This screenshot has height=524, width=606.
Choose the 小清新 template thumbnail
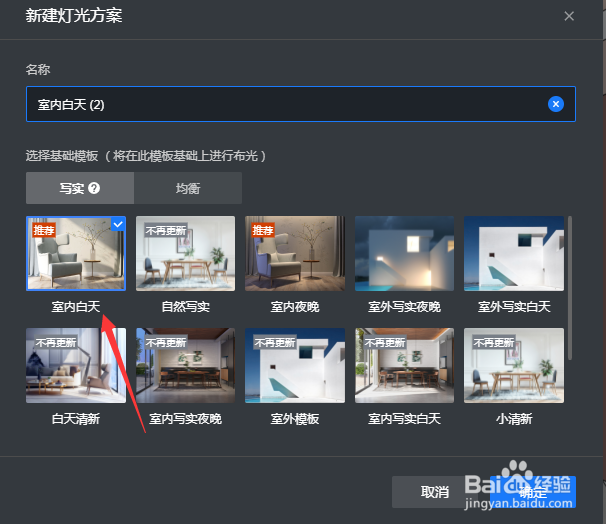[x=514, y=366]
